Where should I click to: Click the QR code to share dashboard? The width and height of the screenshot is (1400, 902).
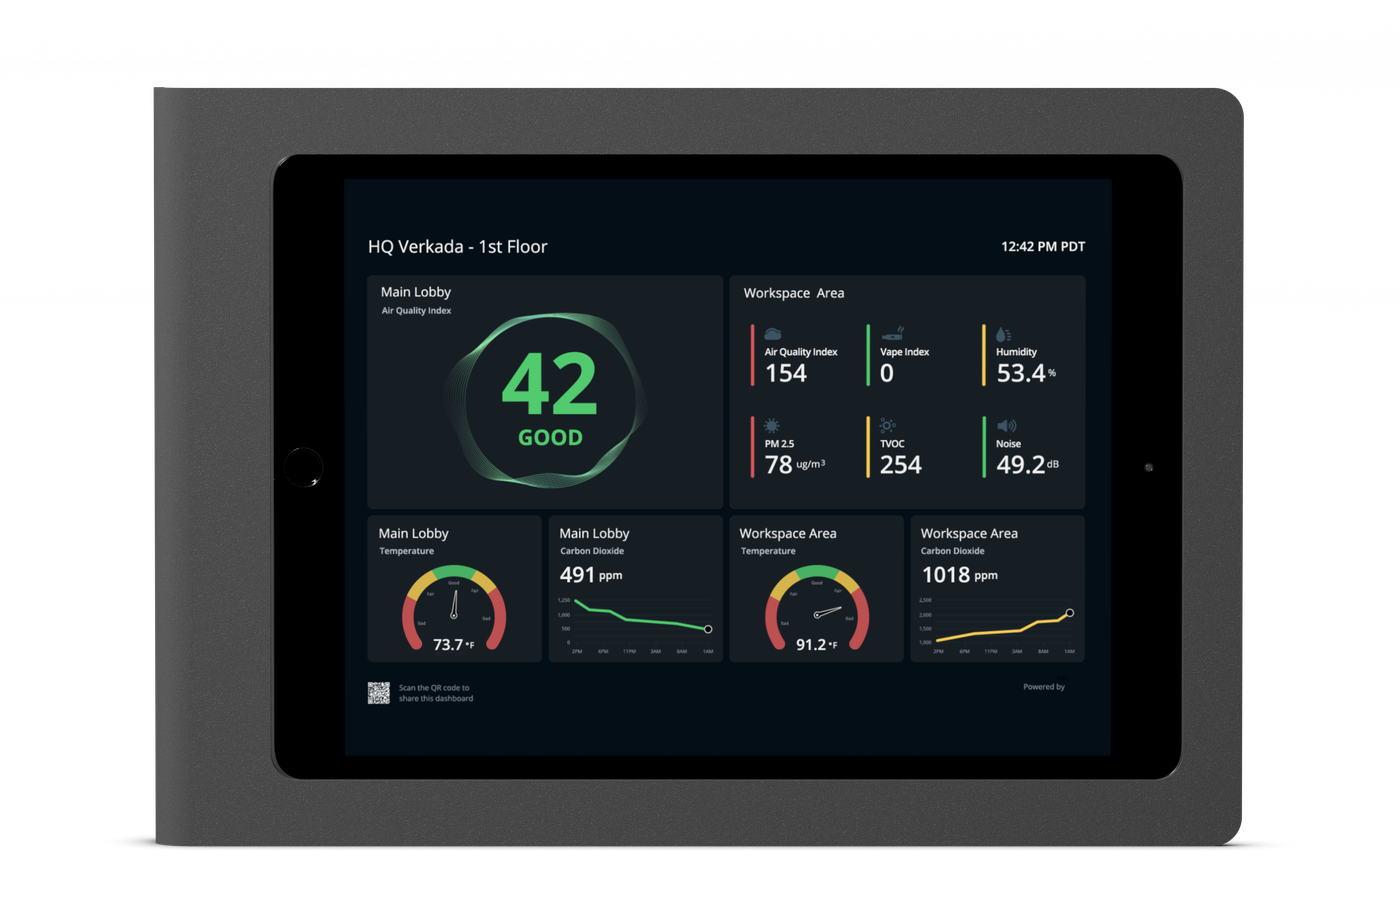coord(378,693)
